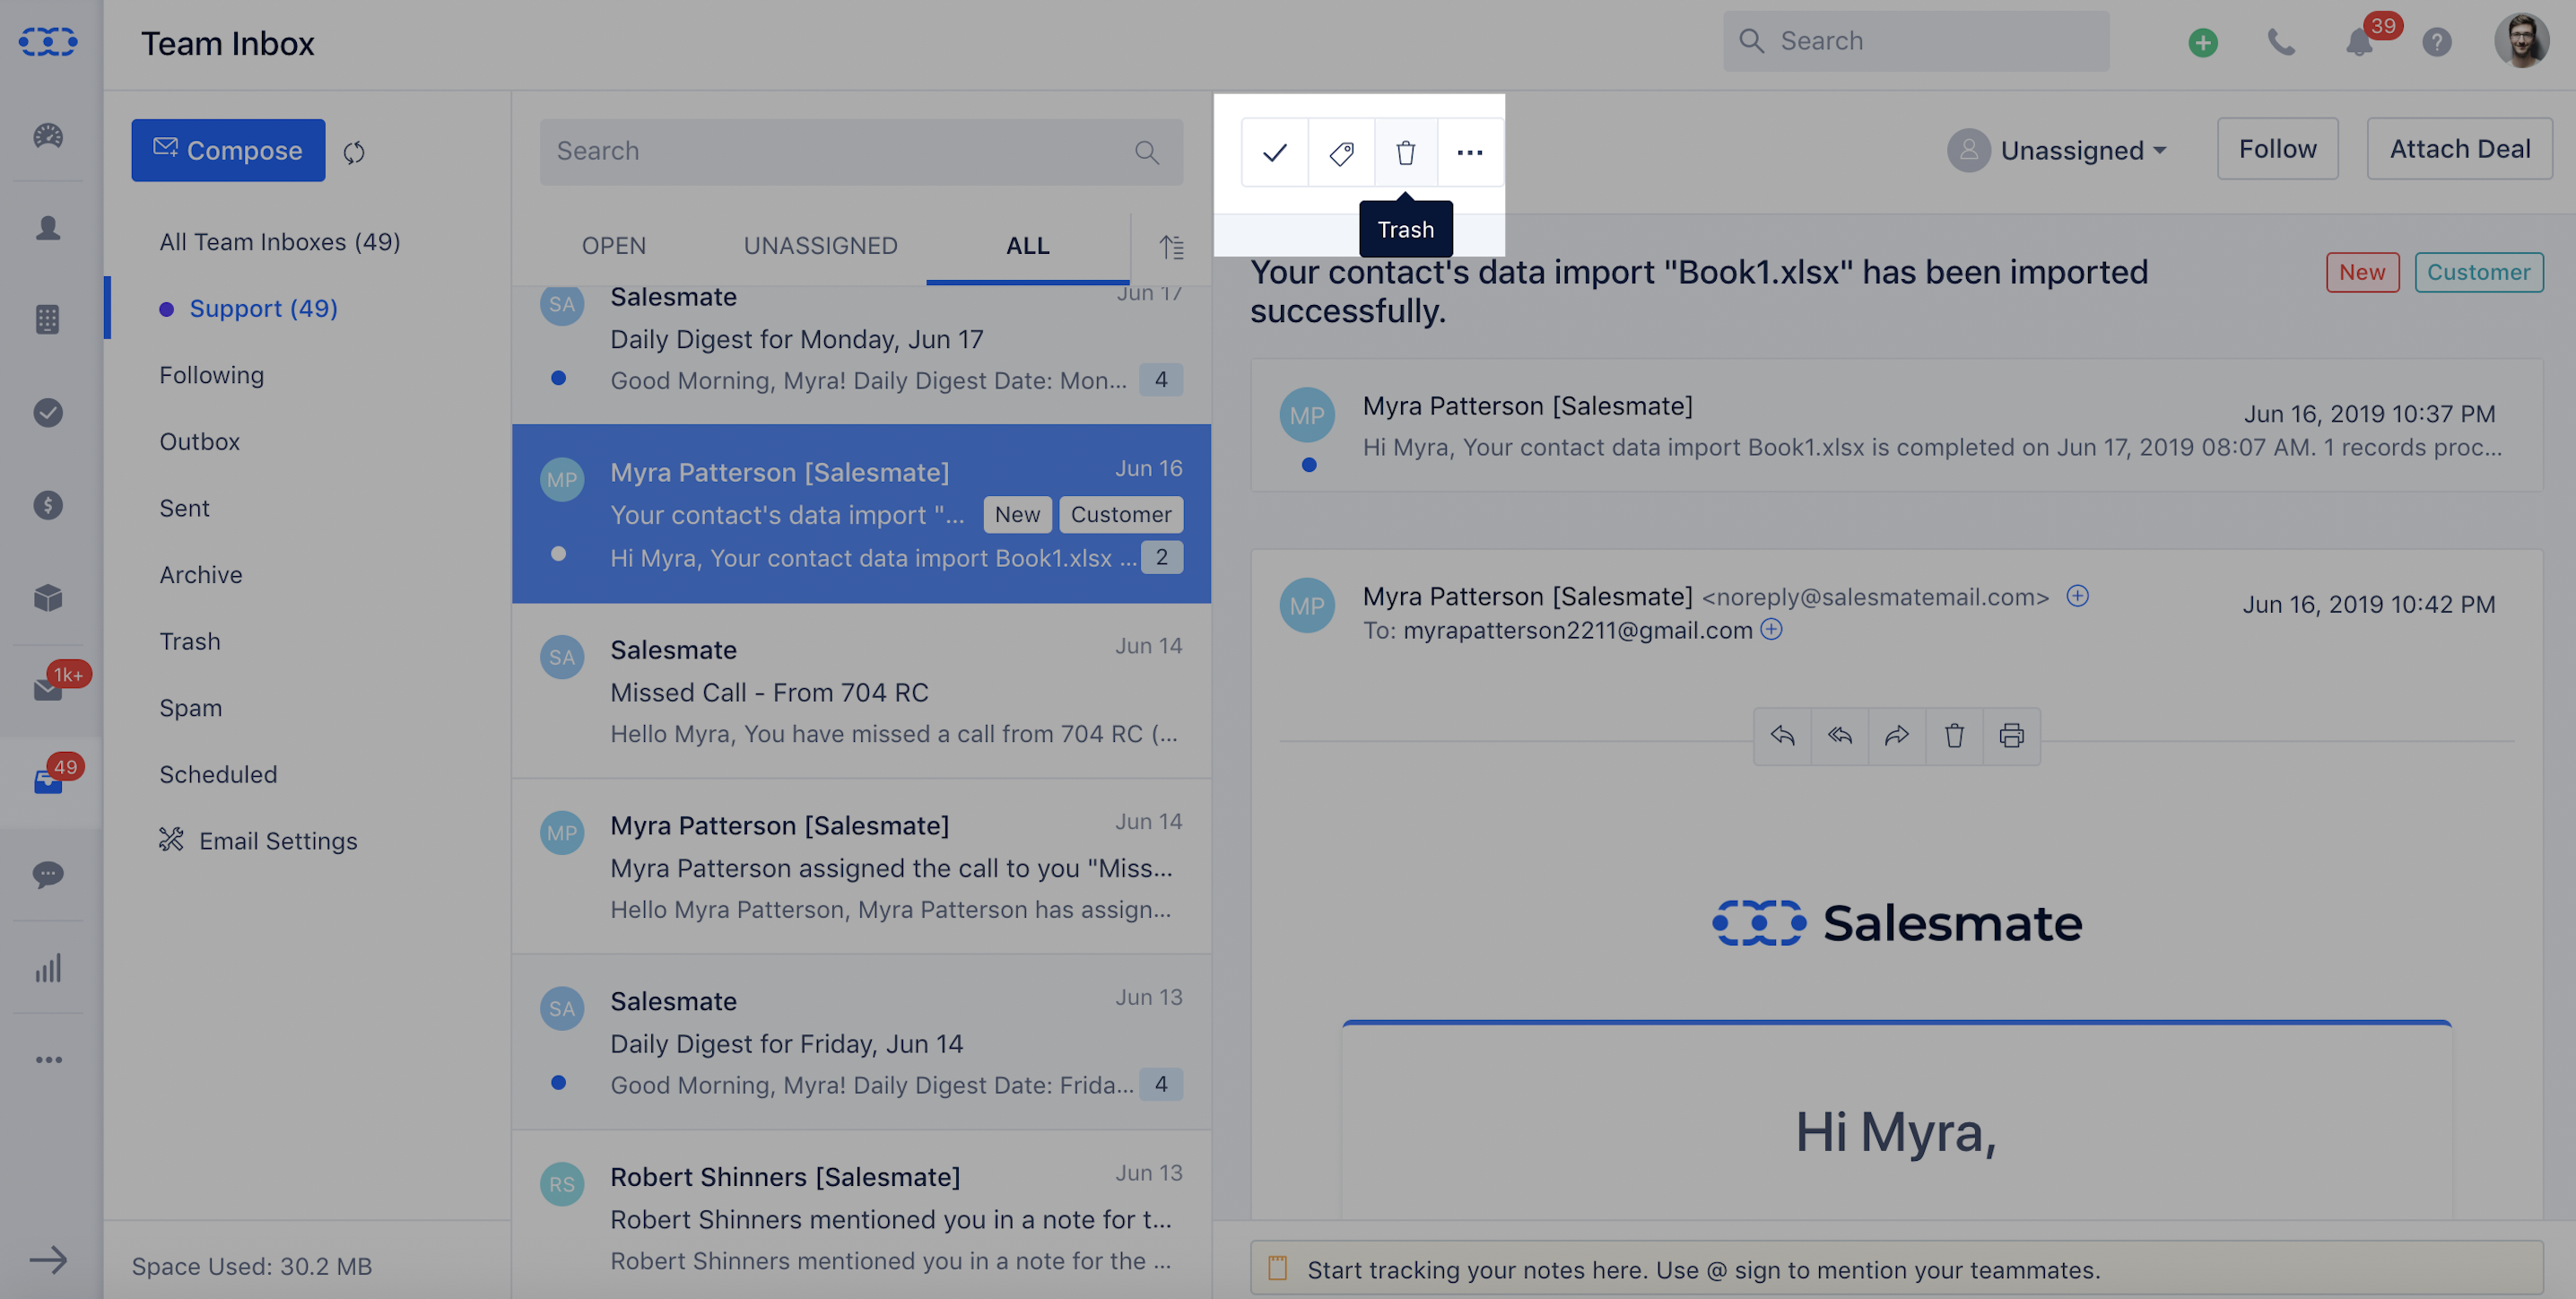Open notifications bell with 39 badge
Viewport: 2576px width, 1299px height.
pyautogui.click(x=2360, y=42)
